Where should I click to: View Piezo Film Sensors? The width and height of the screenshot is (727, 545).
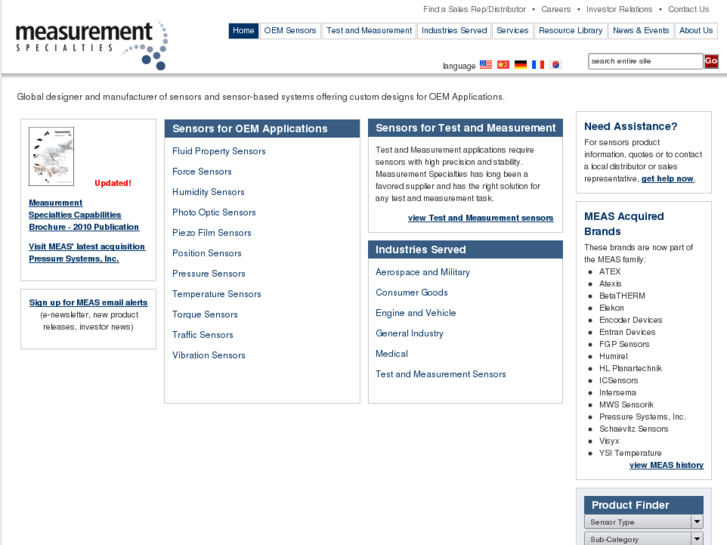(211, 233)
